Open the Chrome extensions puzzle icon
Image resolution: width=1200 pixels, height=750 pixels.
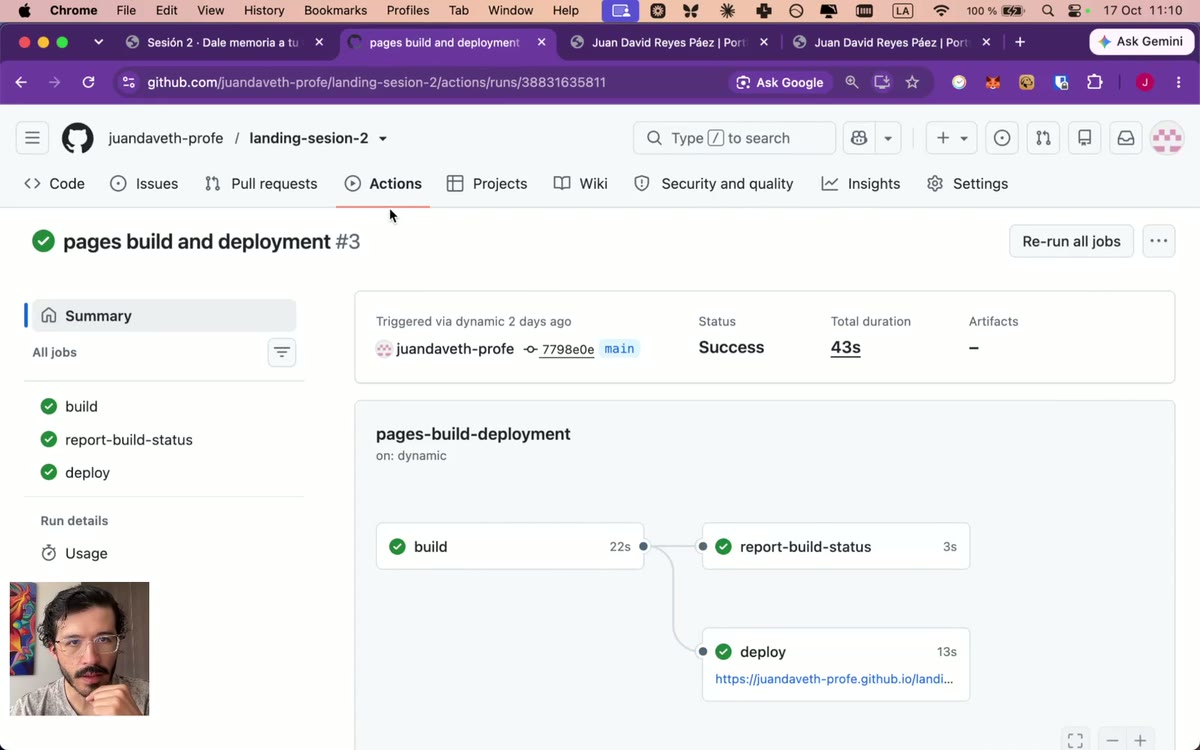coord(1095,82)
